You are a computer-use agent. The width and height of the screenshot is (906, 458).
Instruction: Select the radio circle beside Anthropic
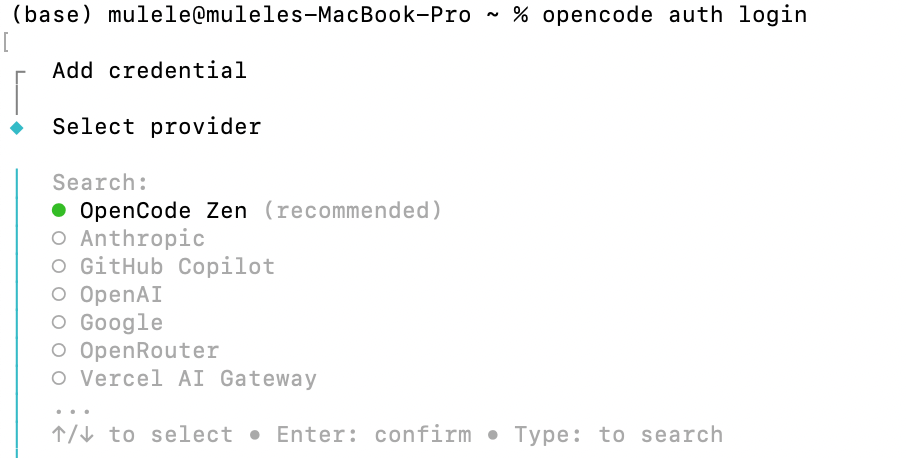pyautogui.click(x=59, y=238)
